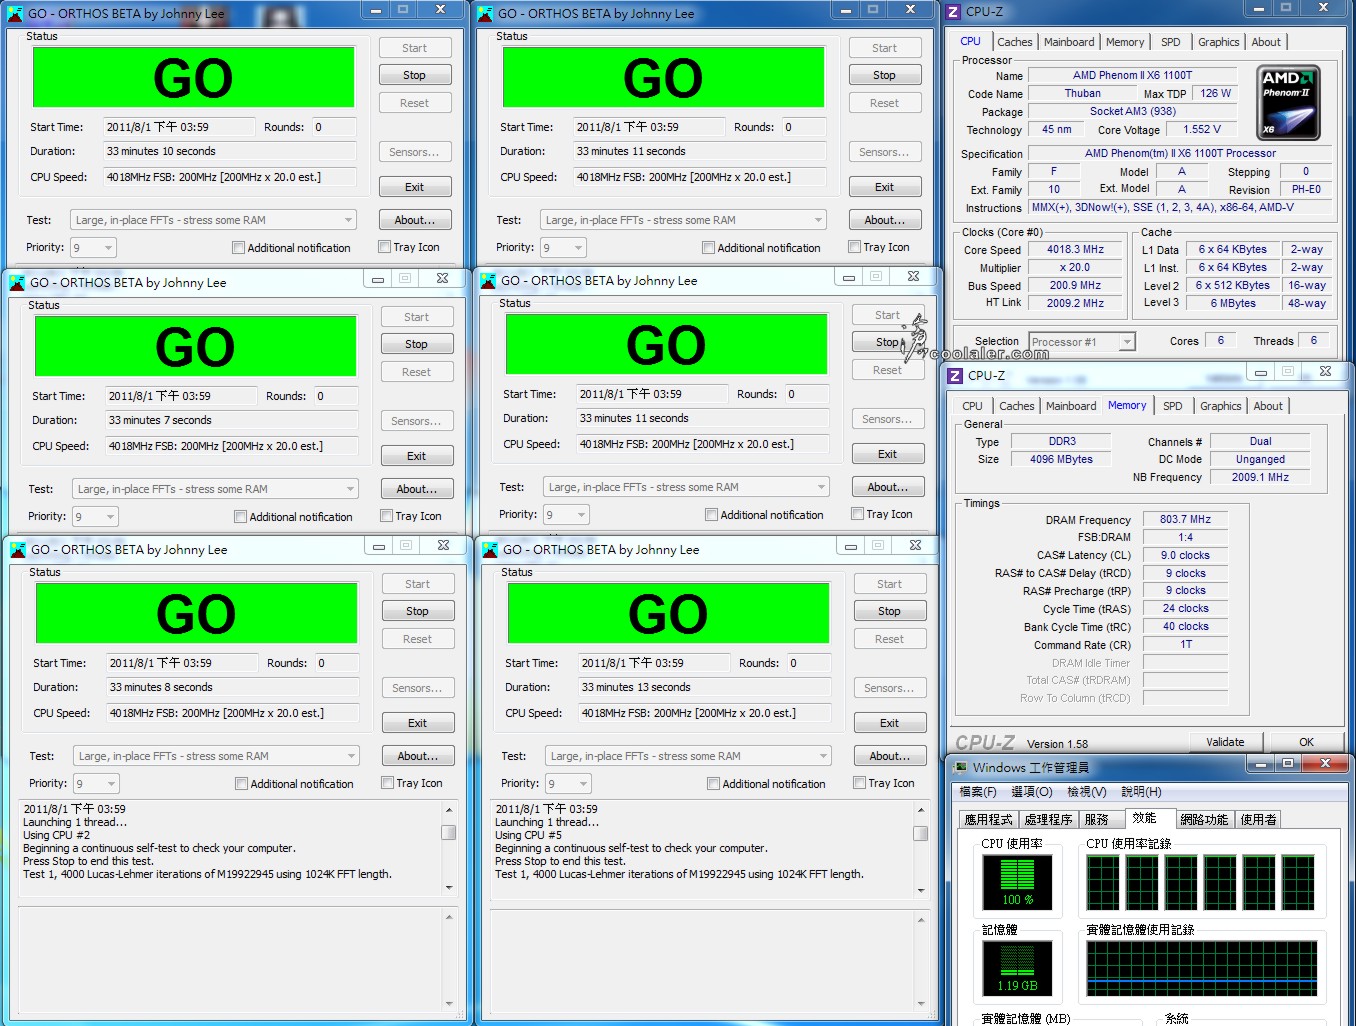Open the 檔案(F) menu in Task Manager
The height and width of the screenshot is (1026, 1356).
[x=978, y=791]
